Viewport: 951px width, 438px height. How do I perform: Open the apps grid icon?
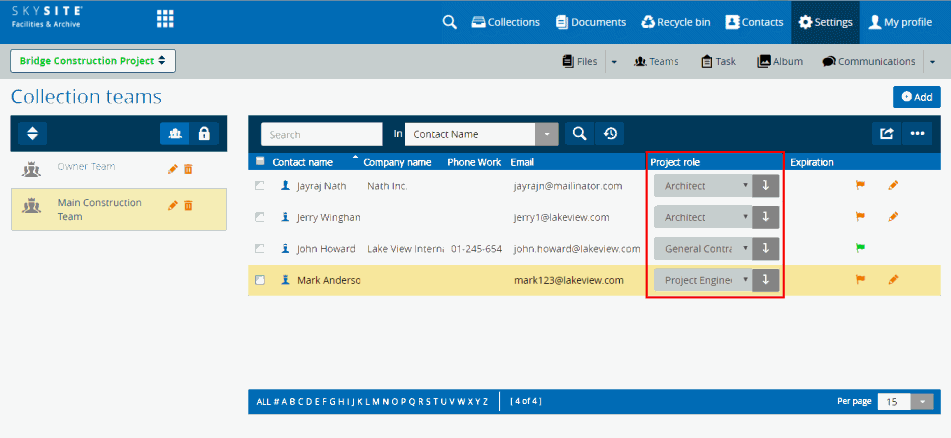coord(165,19)
